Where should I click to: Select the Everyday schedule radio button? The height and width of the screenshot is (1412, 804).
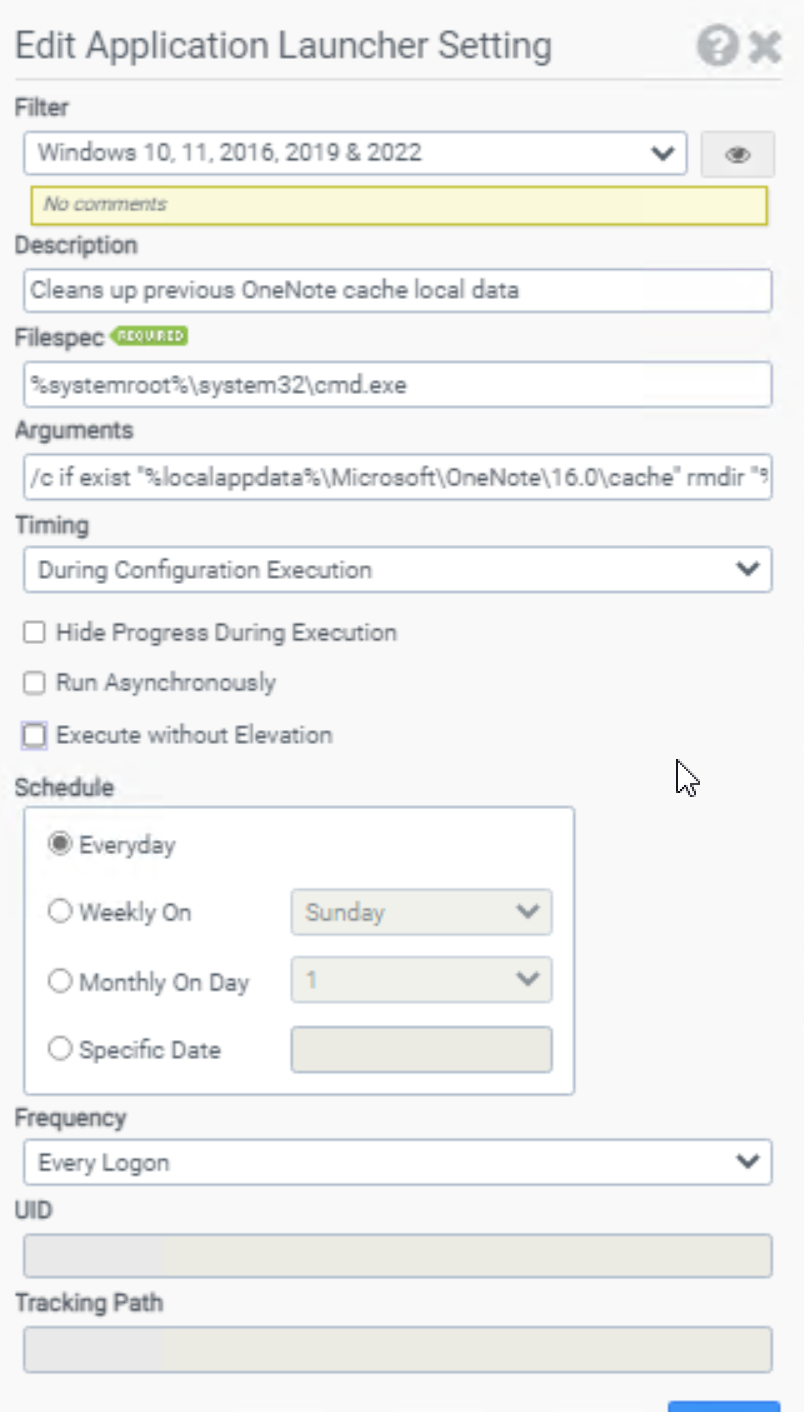(61, 845)
